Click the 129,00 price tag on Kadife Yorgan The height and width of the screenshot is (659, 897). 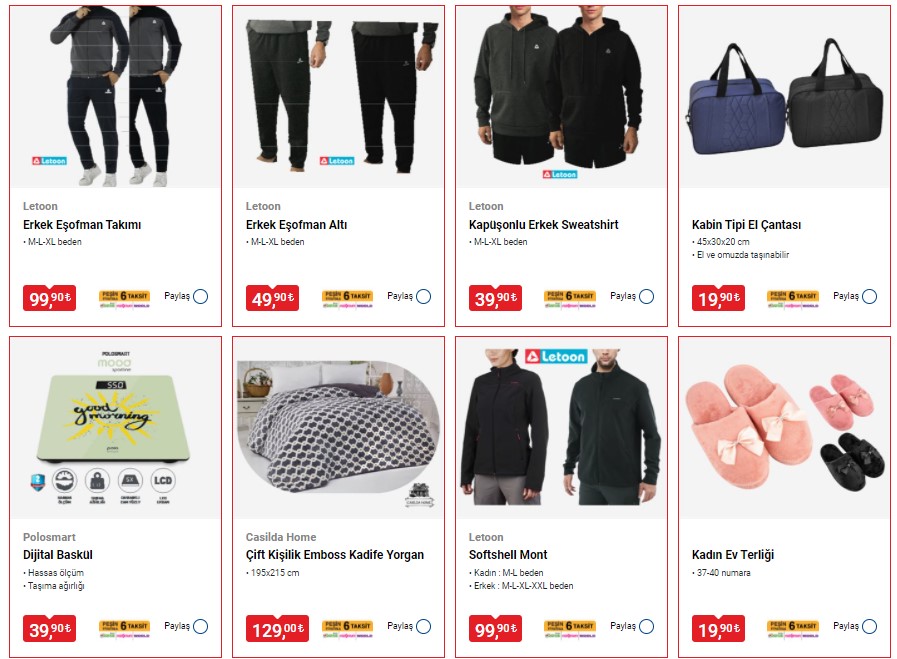coord(277,629)
